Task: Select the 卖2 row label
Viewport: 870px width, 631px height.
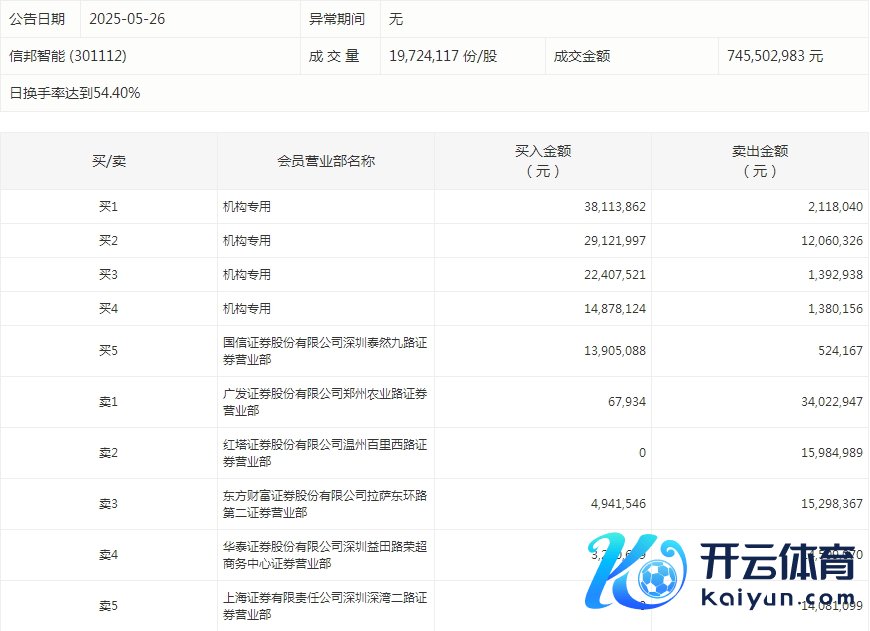Action: coord(108,453)
